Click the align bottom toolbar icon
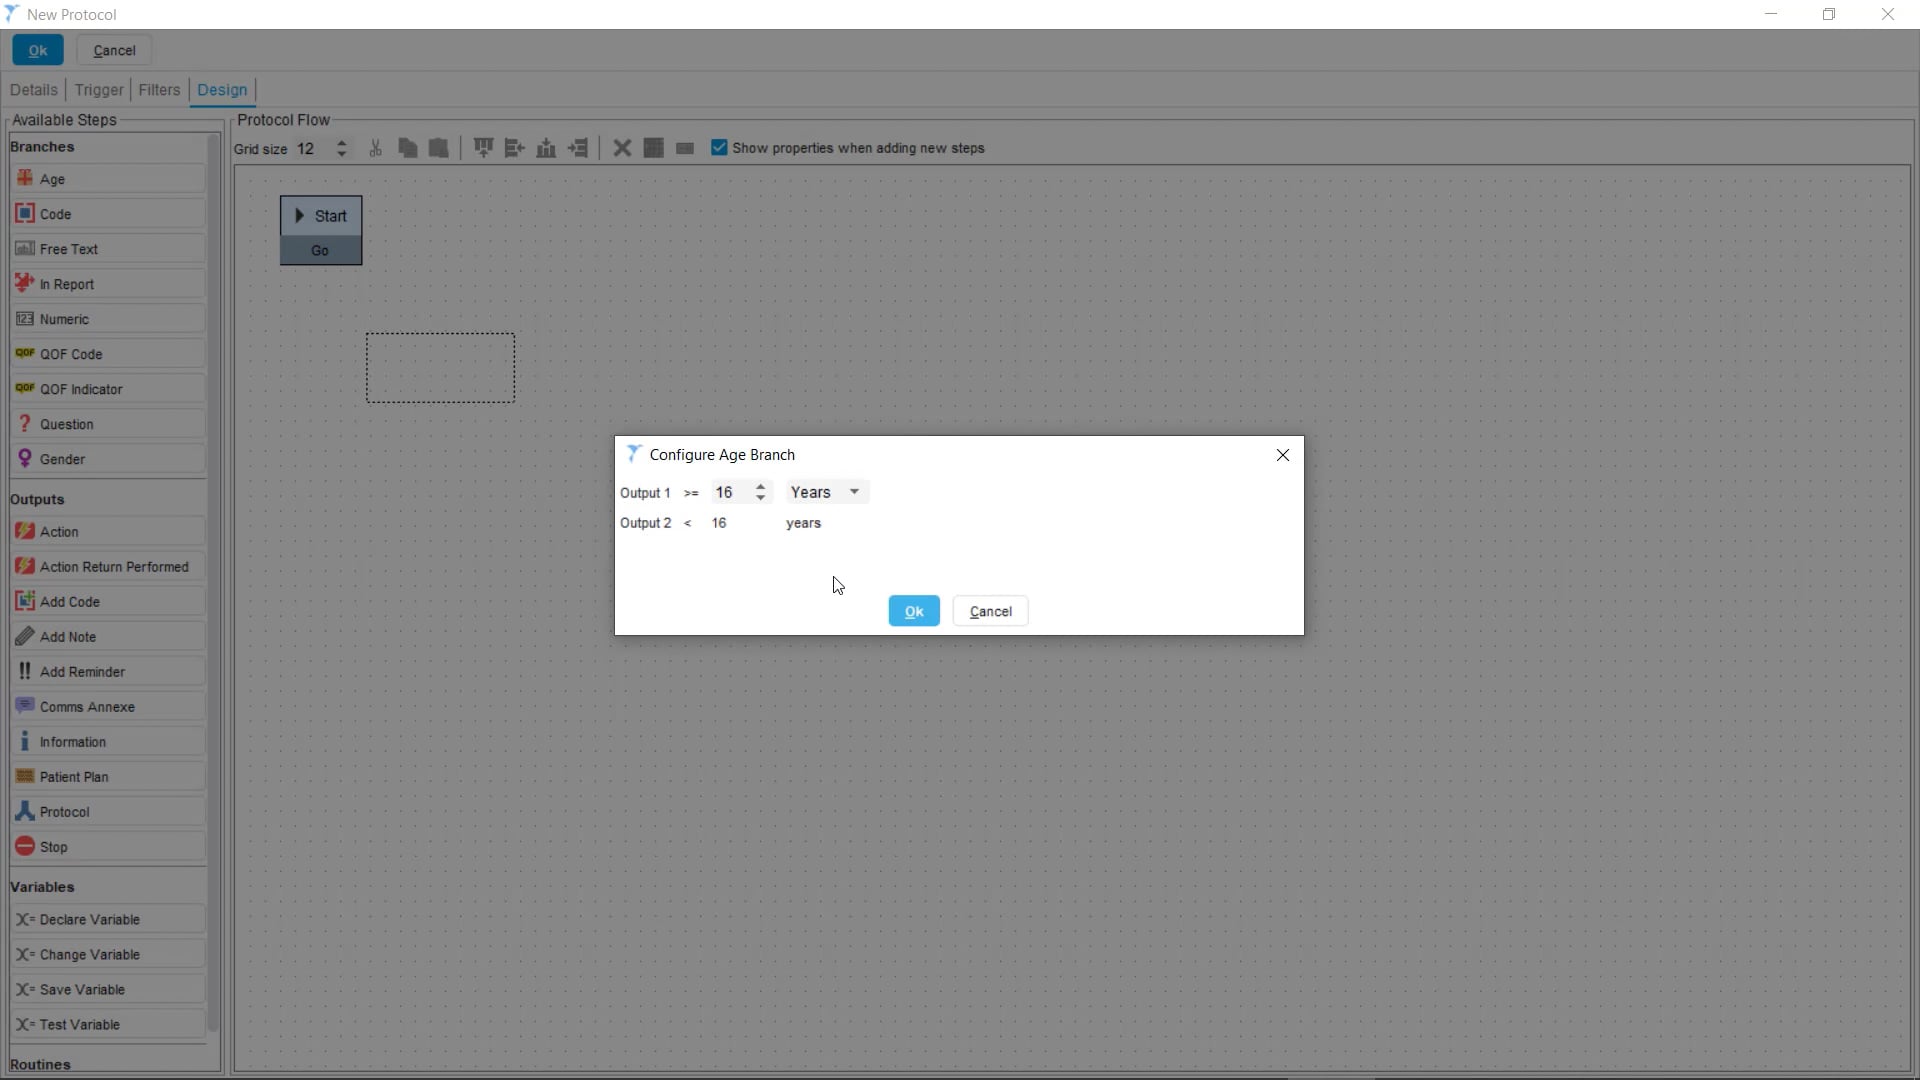This screenshot has width=1920, height=1080. tap(546, 148)
